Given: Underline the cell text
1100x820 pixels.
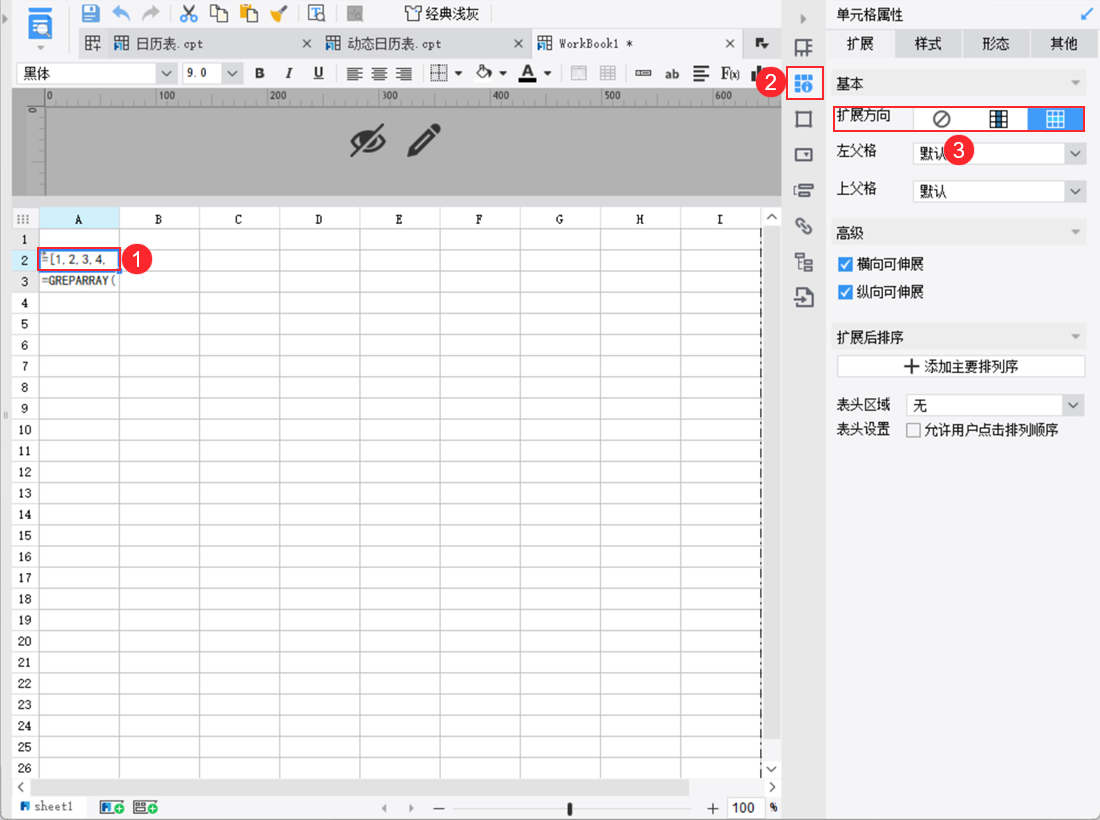Looking at the screenshot, I should [318, 73].
